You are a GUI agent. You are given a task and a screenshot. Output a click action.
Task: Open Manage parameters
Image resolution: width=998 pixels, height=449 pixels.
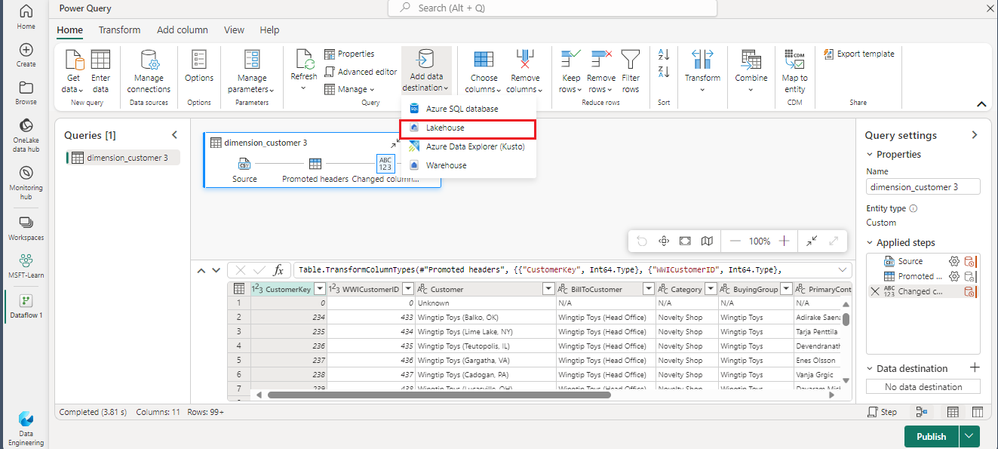pos(251,71)
